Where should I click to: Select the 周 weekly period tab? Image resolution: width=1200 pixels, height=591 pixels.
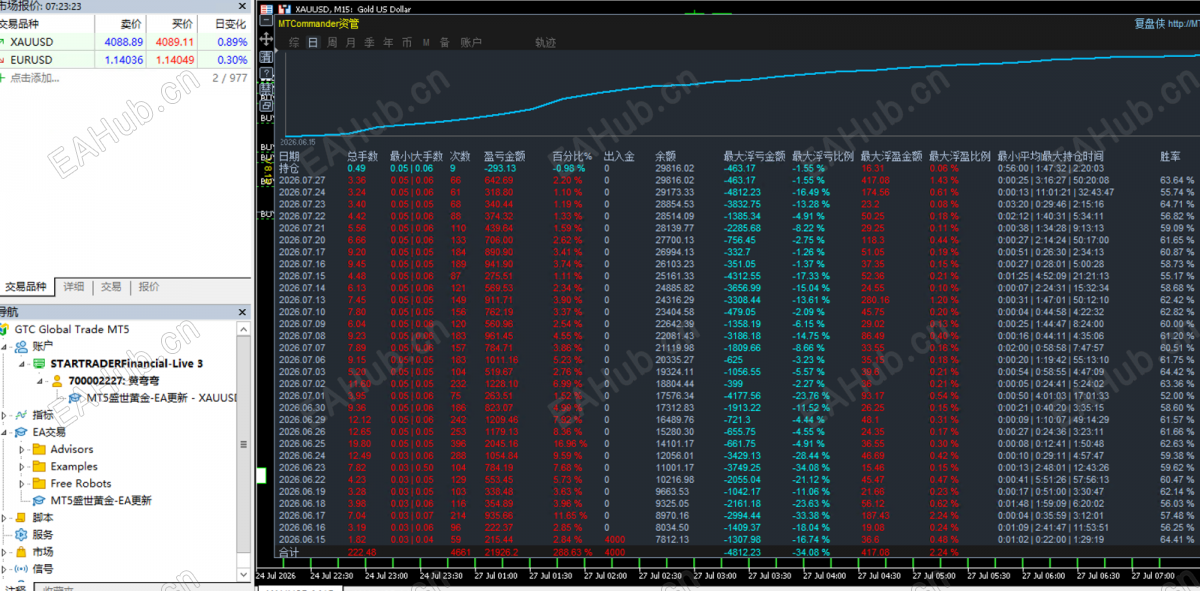click(332, 42)
